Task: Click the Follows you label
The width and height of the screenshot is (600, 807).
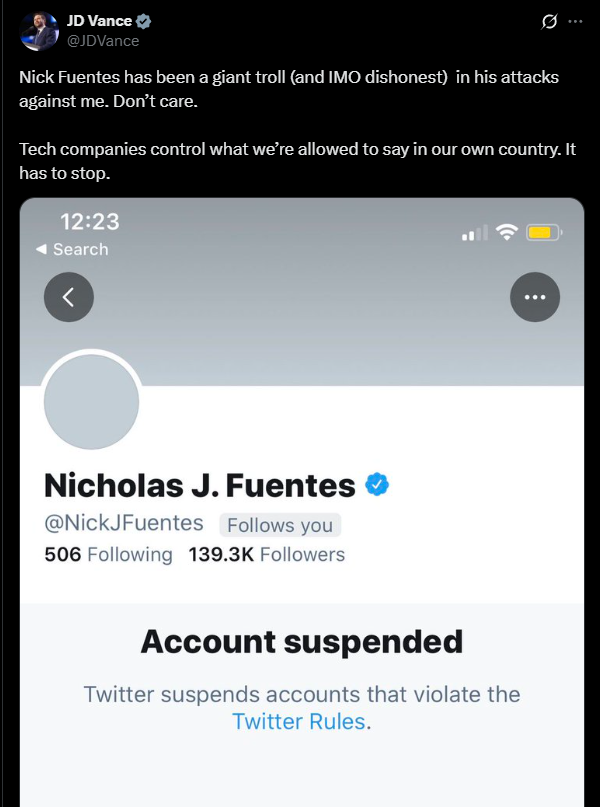Action: pos(280,525)
